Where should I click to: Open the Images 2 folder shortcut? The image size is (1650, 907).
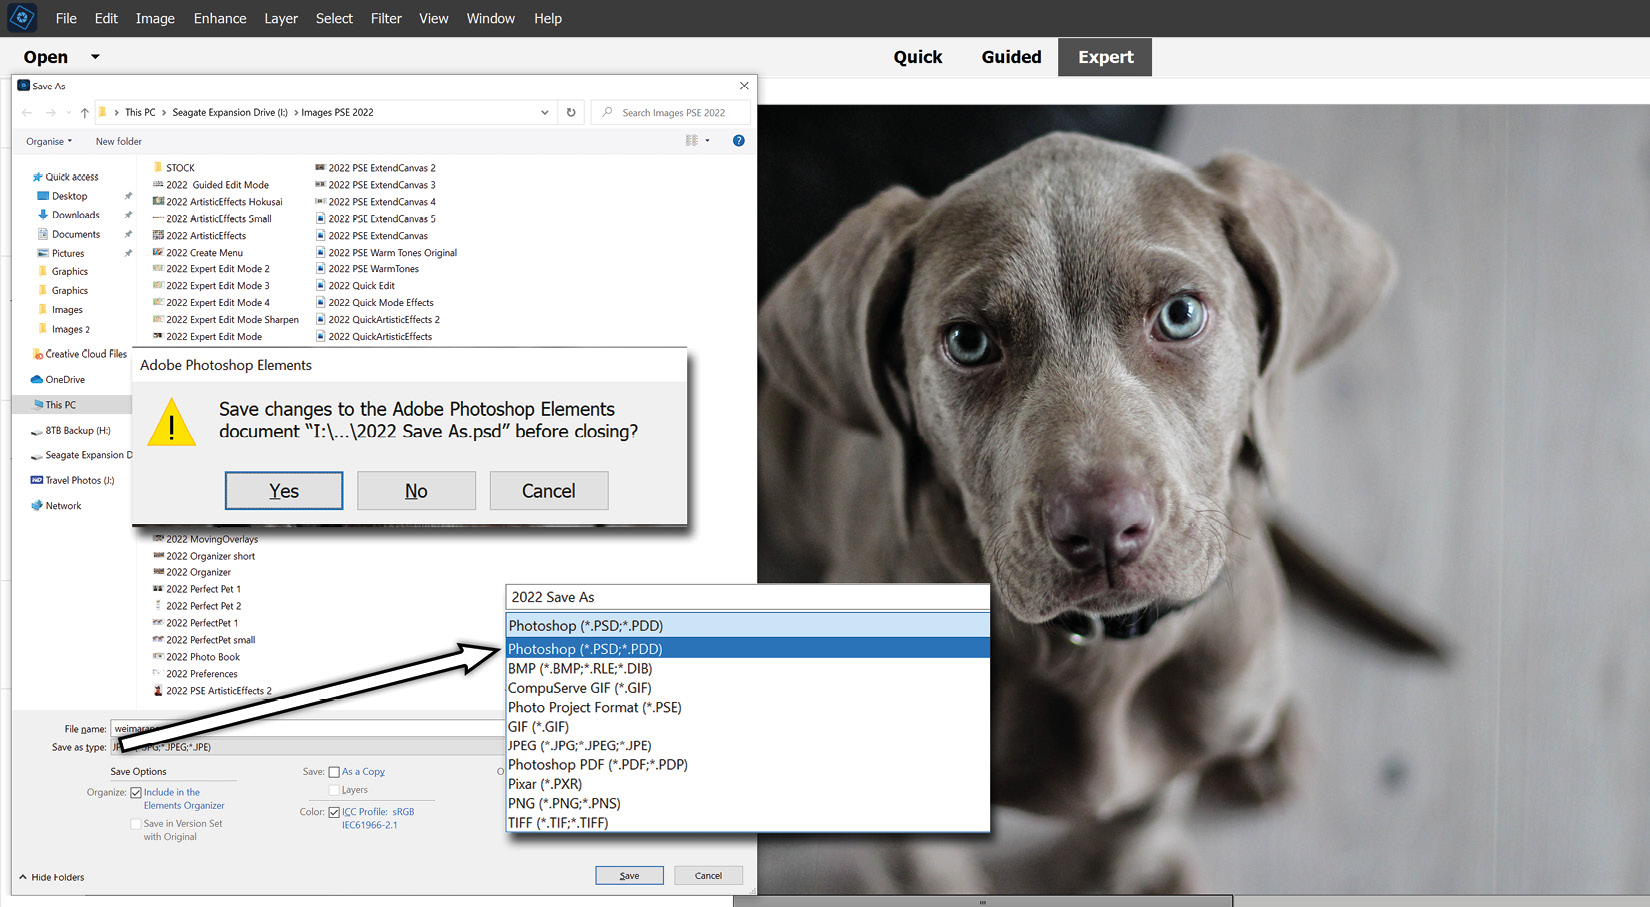70,329
